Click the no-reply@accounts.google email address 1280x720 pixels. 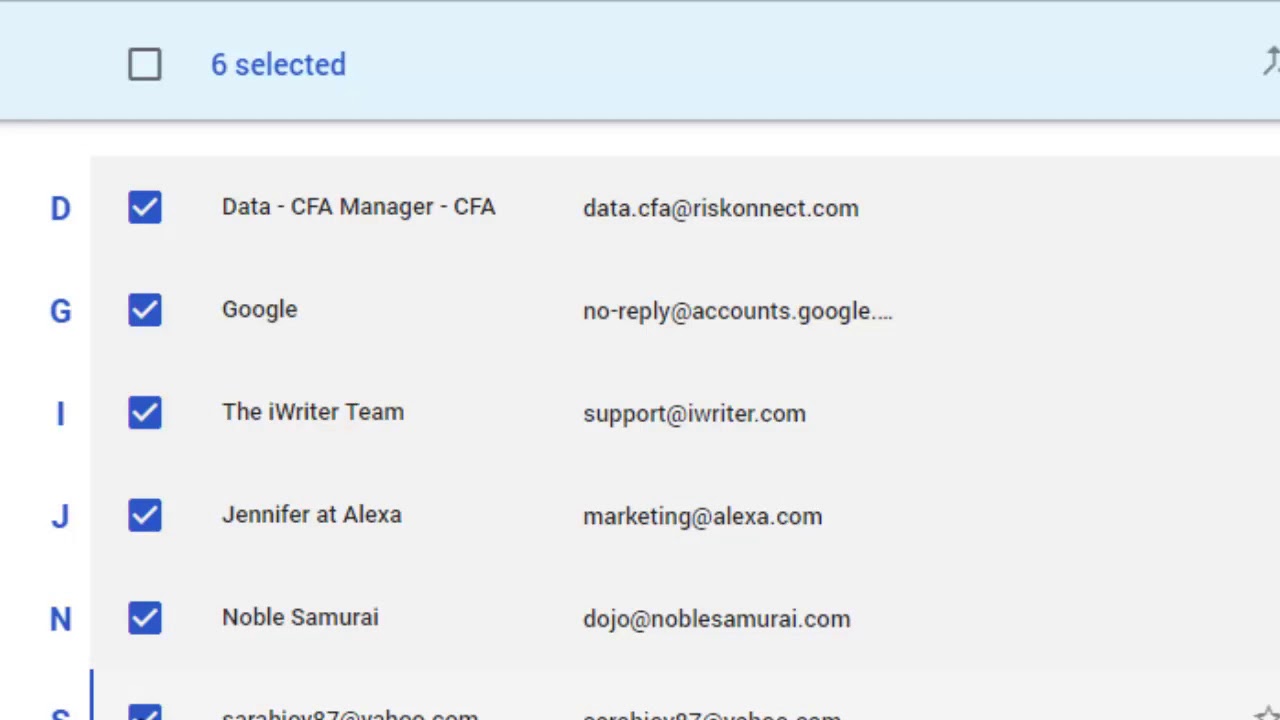pos(737,311)
